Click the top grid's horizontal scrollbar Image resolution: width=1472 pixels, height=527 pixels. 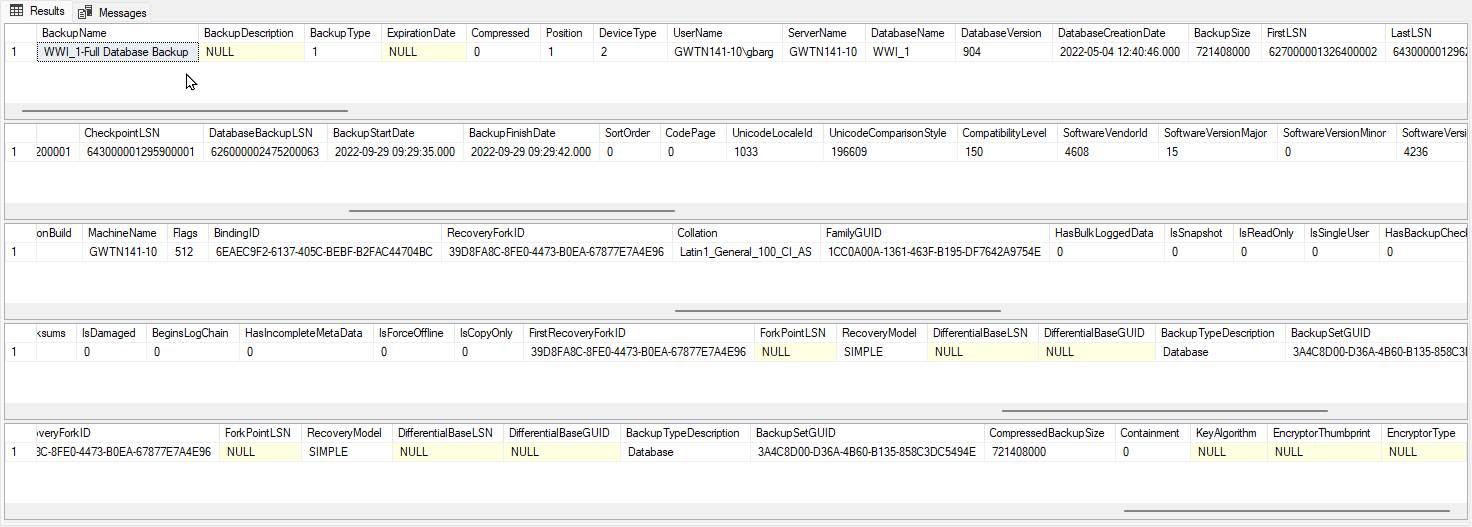[x=184, y=110]
